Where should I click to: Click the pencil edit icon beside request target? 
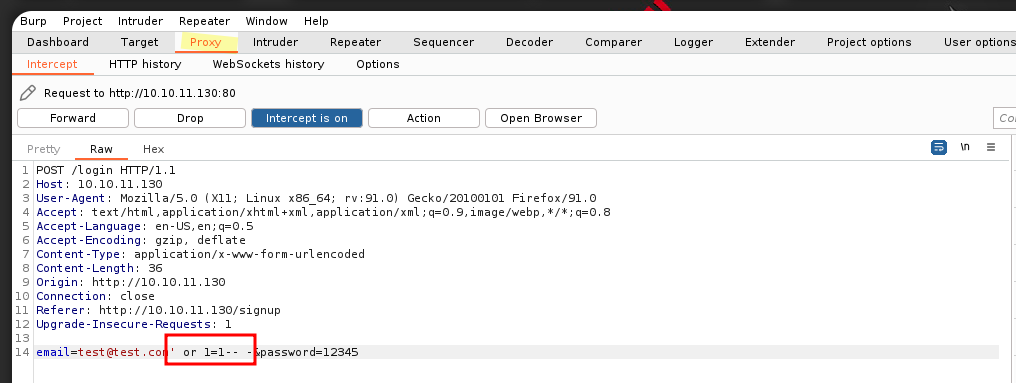click(28, 93)
